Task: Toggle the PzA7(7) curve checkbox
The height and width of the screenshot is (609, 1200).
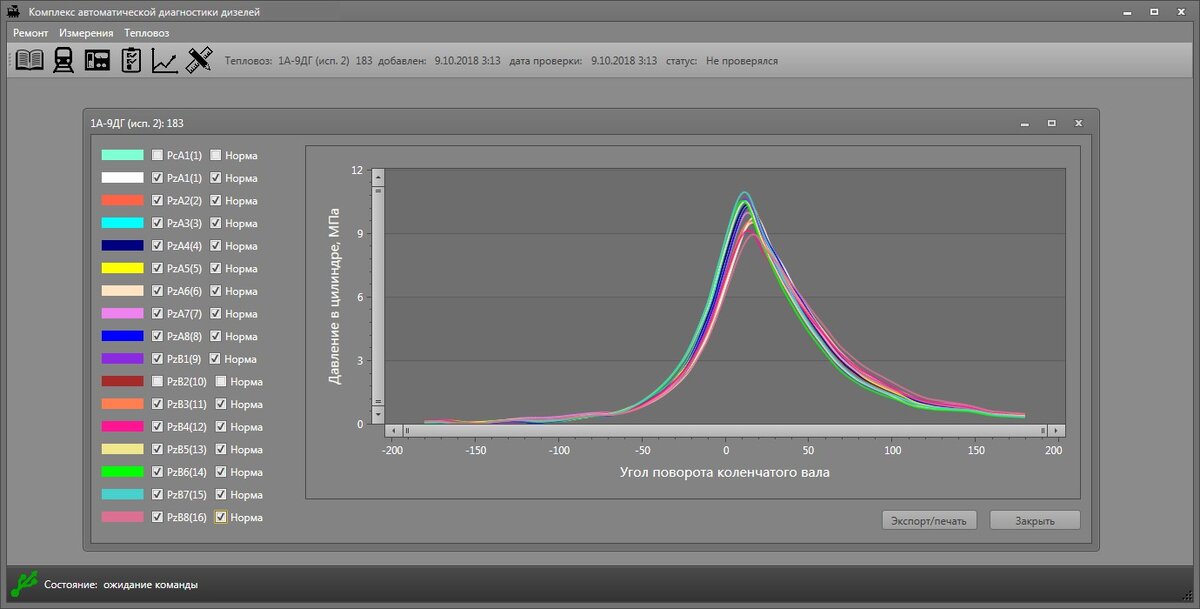Action: pos(157,313)
